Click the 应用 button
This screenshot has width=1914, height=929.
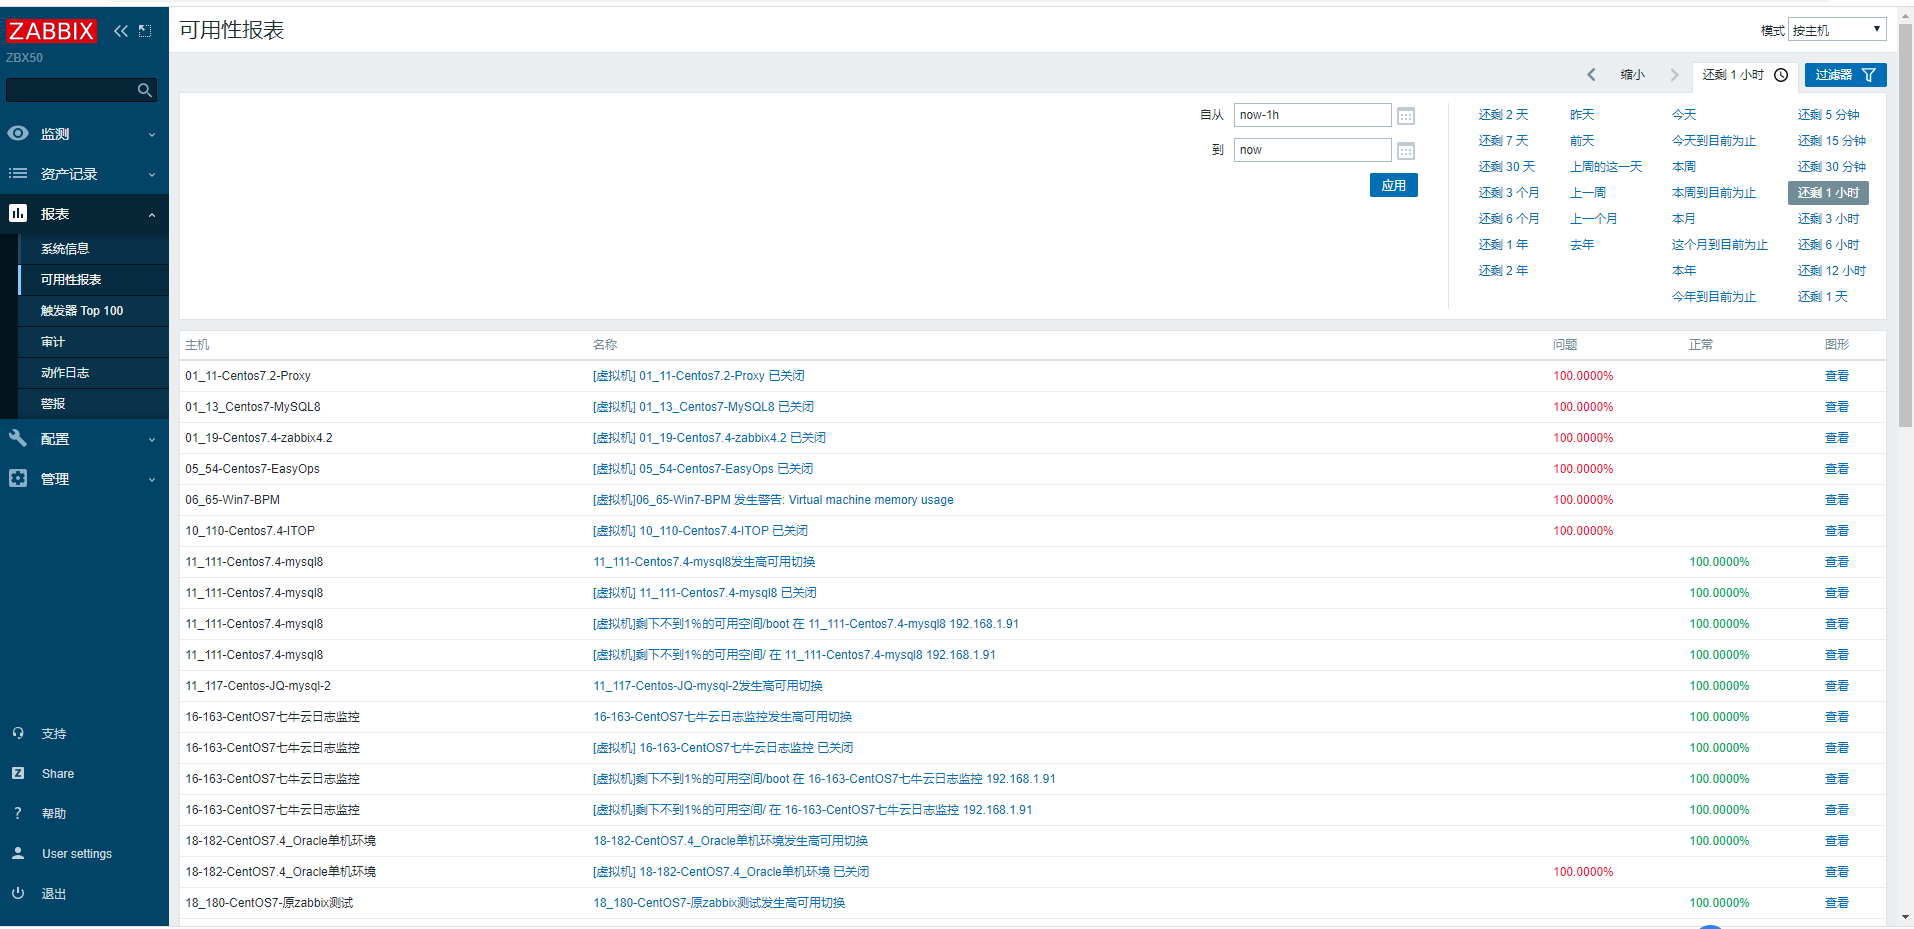point(1393,185)
